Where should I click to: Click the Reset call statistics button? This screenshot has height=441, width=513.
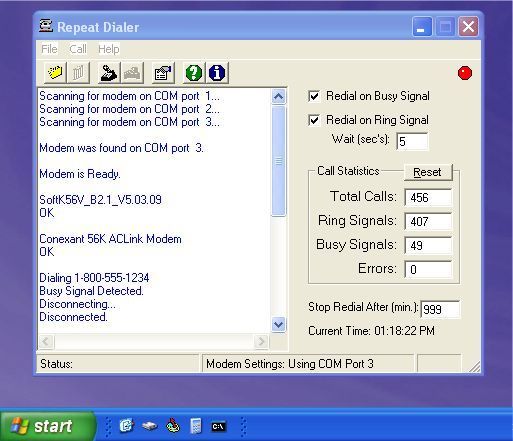pos(428,172)
